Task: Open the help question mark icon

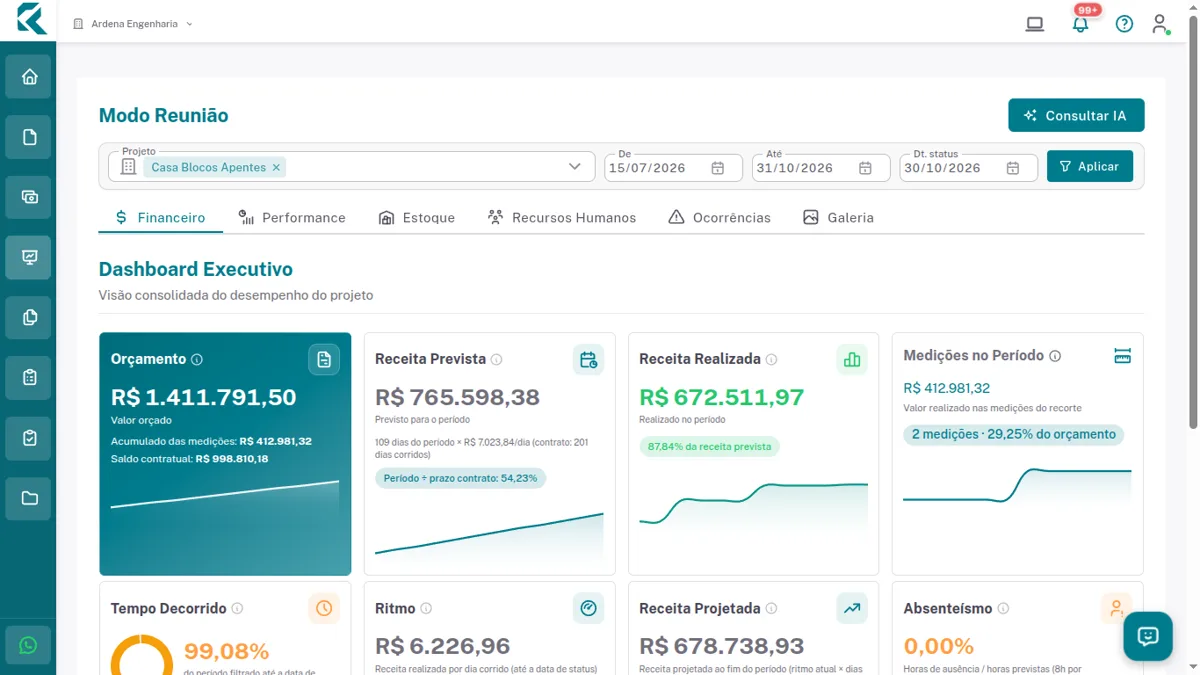Action: 1124,24
